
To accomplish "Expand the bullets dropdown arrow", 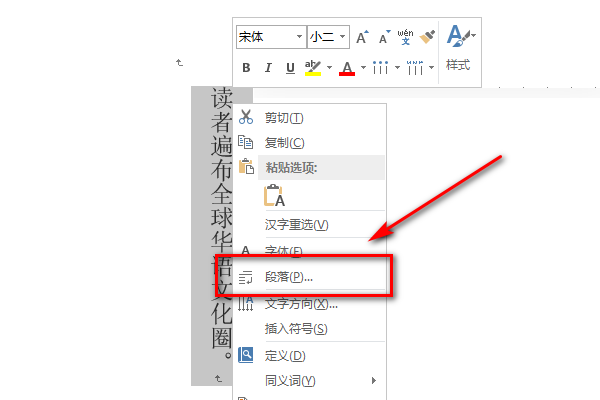I will point(398,68).
